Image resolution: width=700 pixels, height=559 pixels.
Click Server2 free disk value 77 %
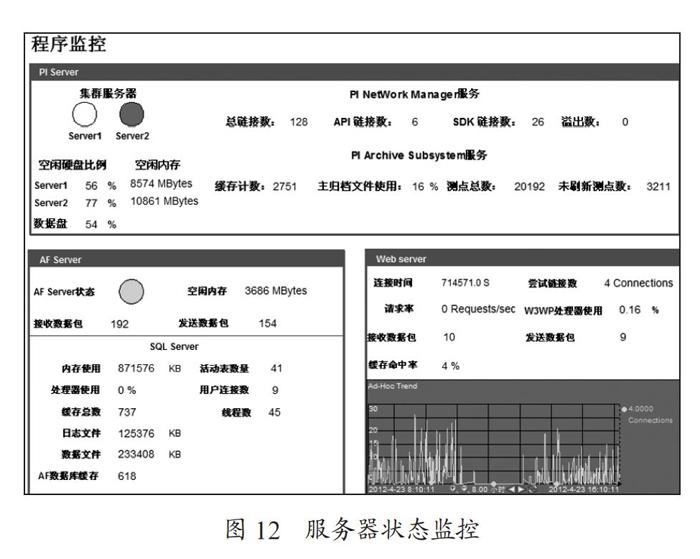tap(101, 203)
